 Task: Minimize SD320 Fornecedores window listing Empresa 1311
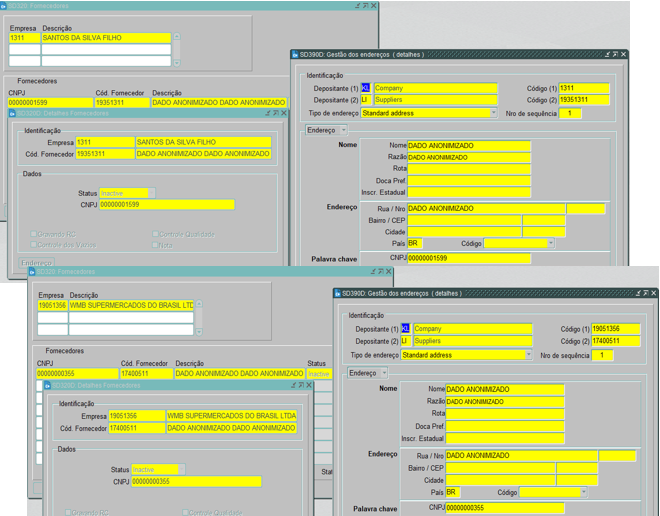click(357, 5)
